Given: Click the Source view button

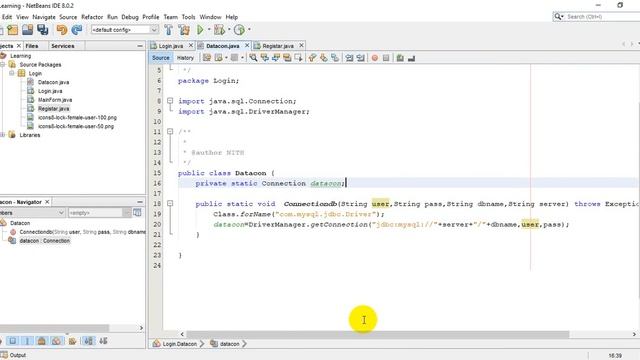Looking at the screenshot, I should pyautogui.click(x=160, y=58).
